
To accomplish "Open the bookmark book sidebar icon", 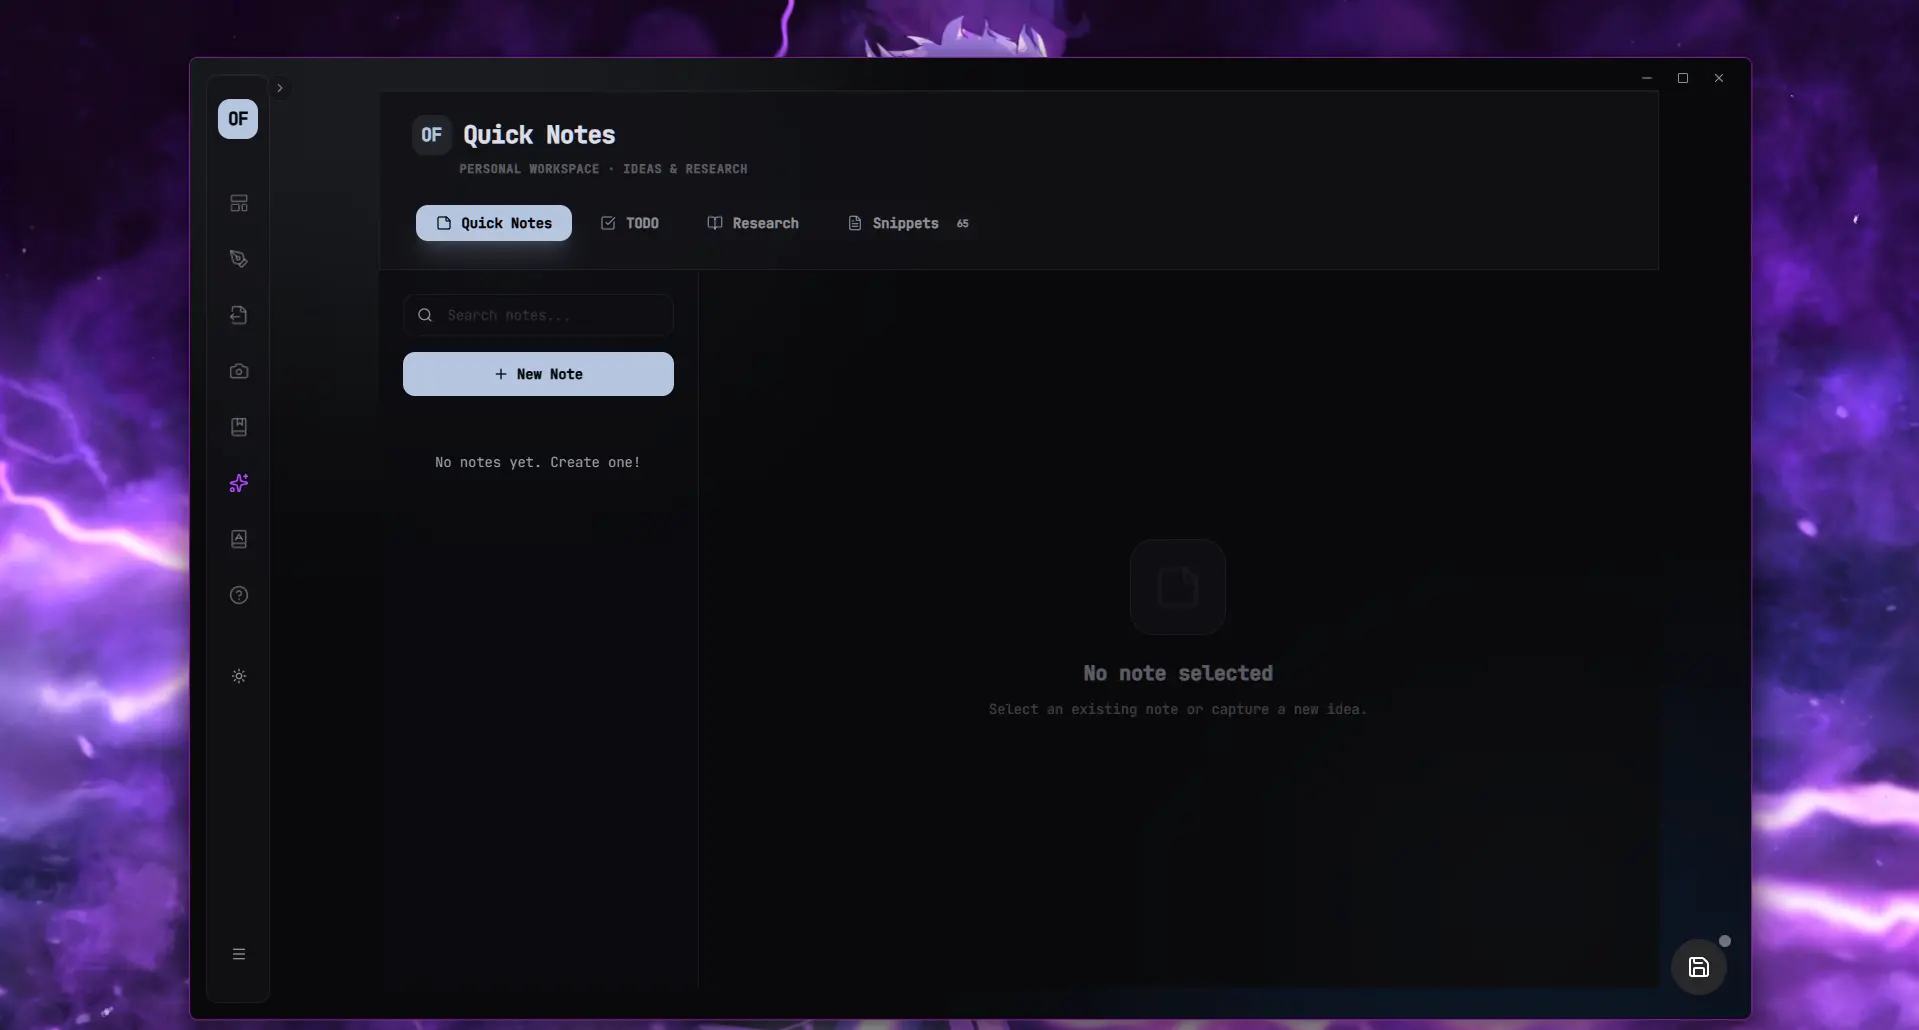I will pyautogui.click(x=238, y=427).
